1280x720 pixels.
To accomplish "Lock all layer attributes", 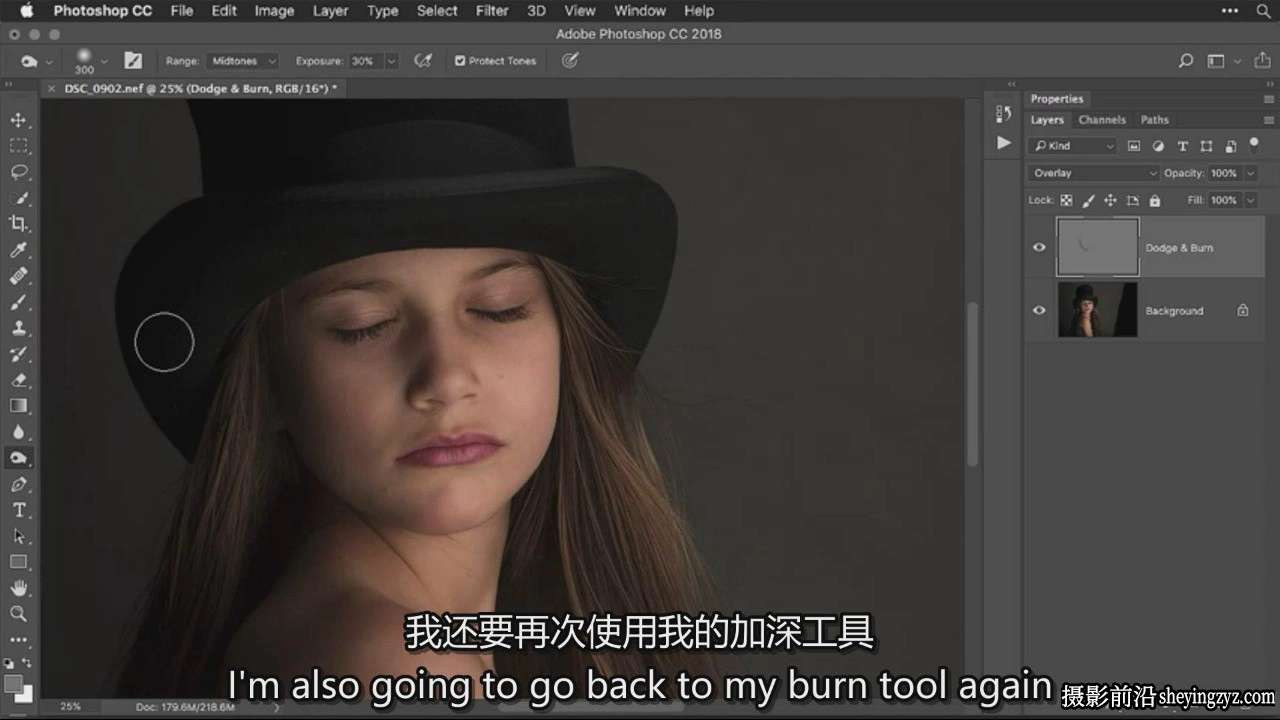I will tap(1155, 200).
